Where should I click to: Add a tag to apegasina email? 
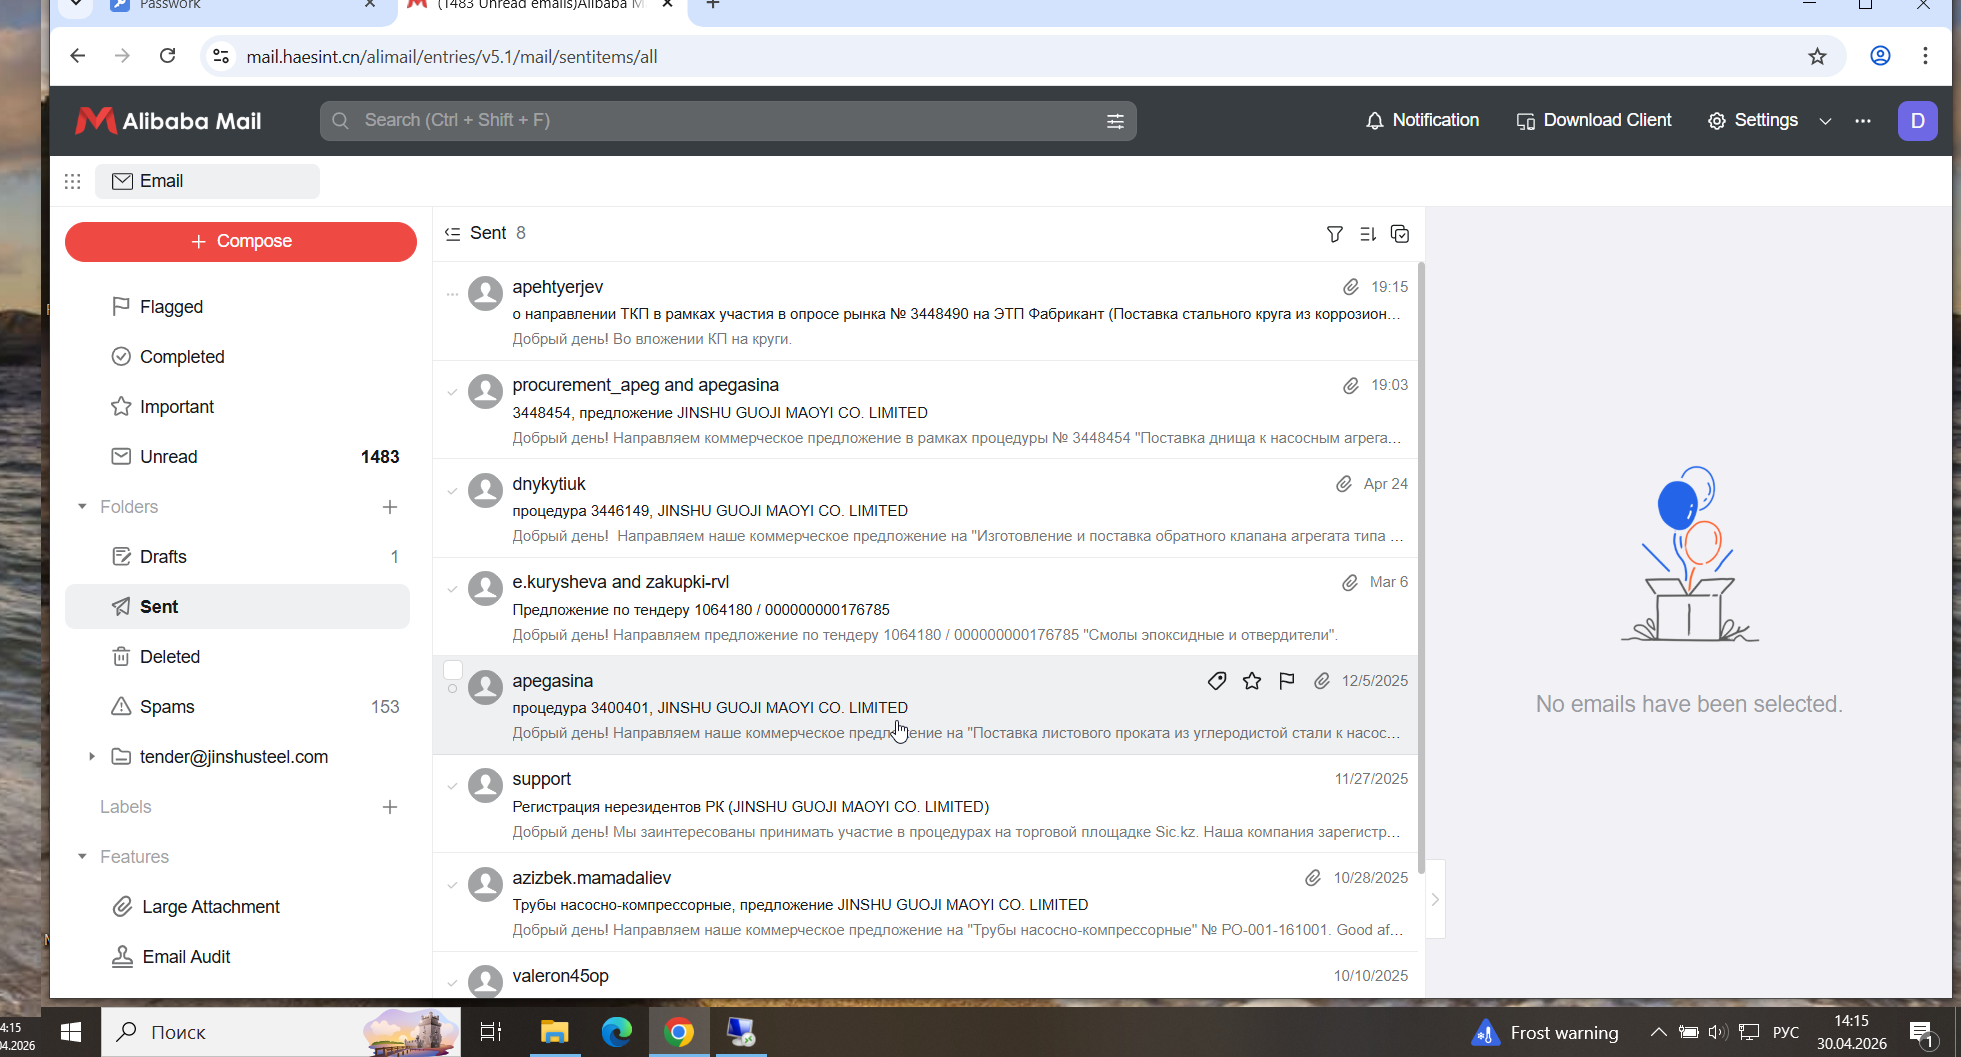pos(1217,681)
